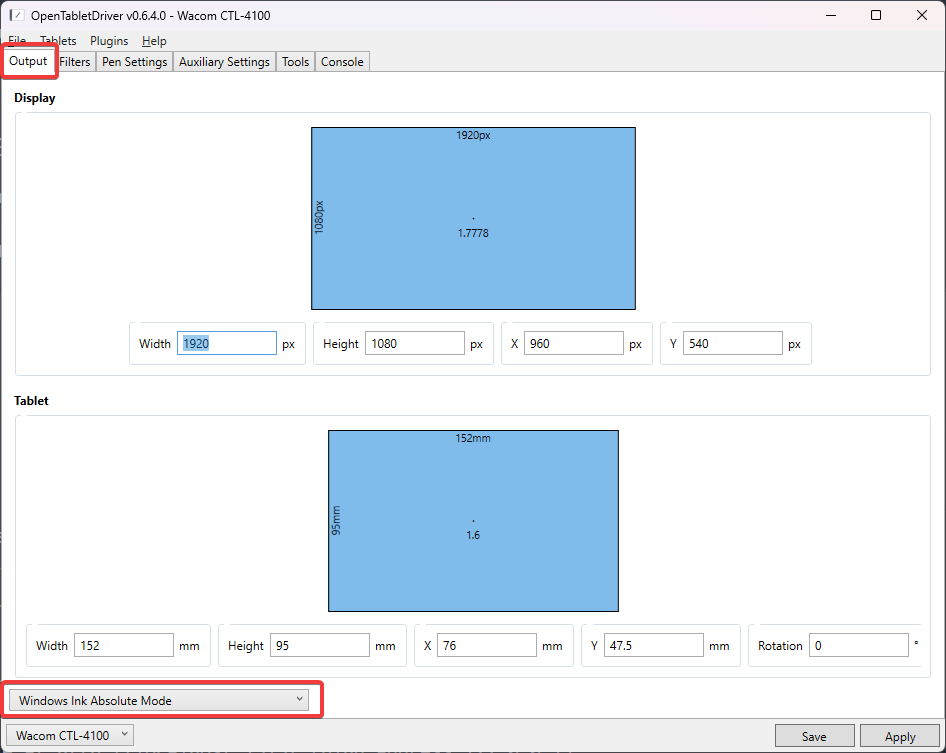The width and height of the screenshot is (946, 753).
Task: Show the Console tab
Action: (342, 62)
